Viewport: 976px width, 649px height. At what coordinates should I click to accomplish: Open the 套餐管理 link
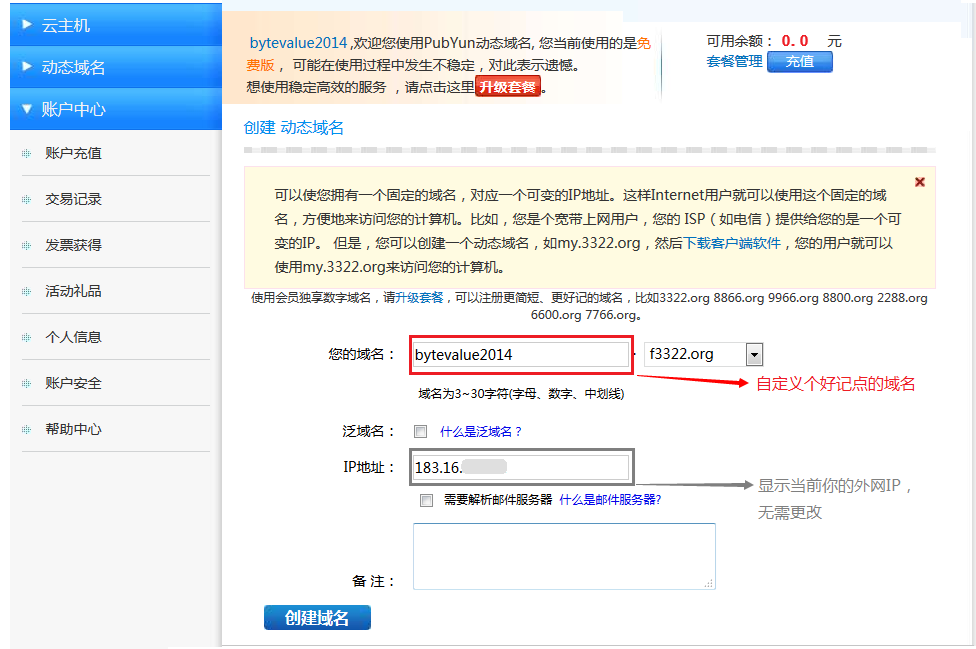coord(734,62)
